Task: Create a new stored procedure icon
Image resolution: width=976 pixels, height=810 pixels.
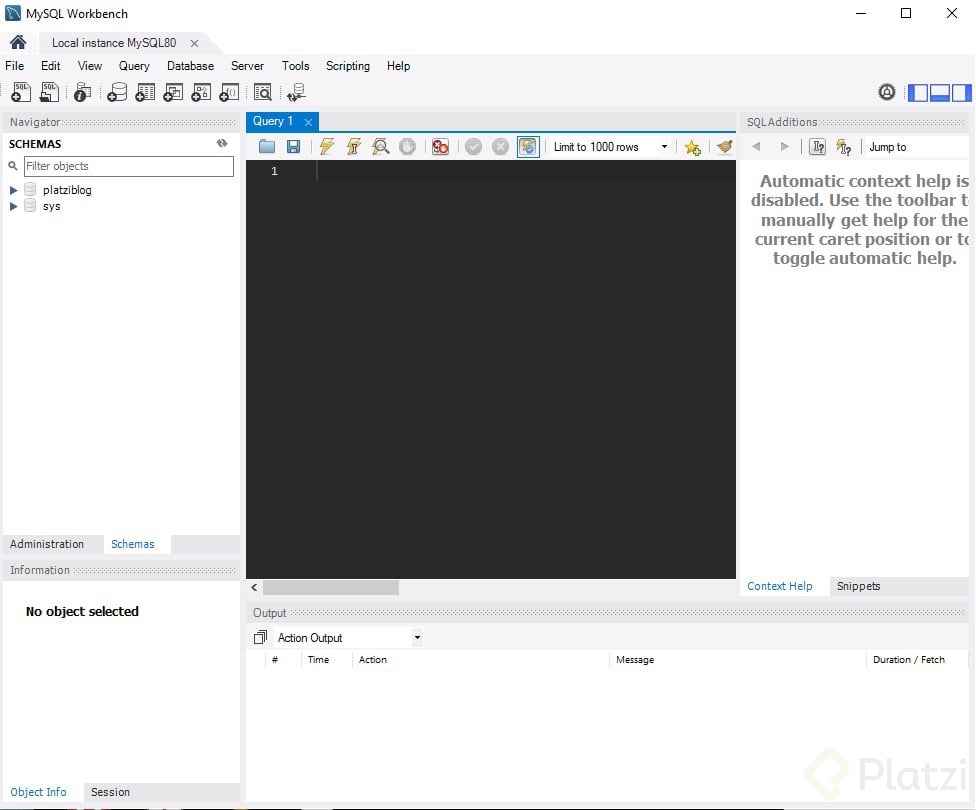Action: (x=201, y=92)
